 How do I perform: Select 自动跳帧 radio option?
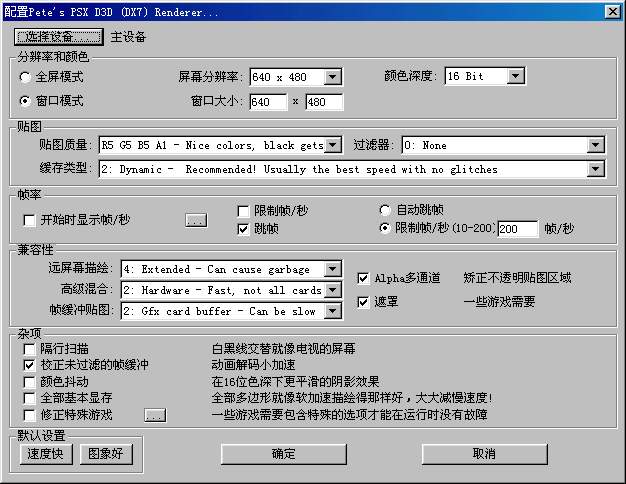pos(385,211)
